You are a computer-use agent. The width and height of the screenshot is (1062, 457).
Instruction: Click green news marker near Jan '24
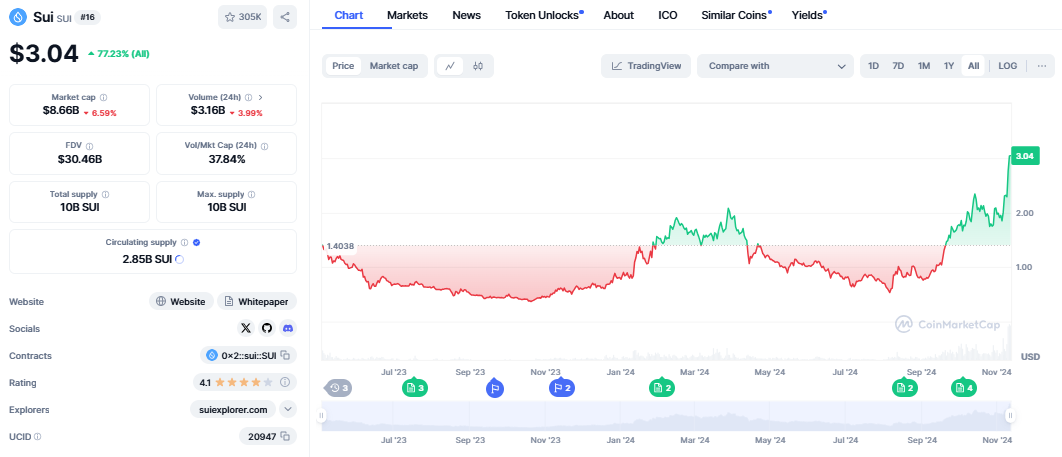pyautogui.click(x=662, y=388)
